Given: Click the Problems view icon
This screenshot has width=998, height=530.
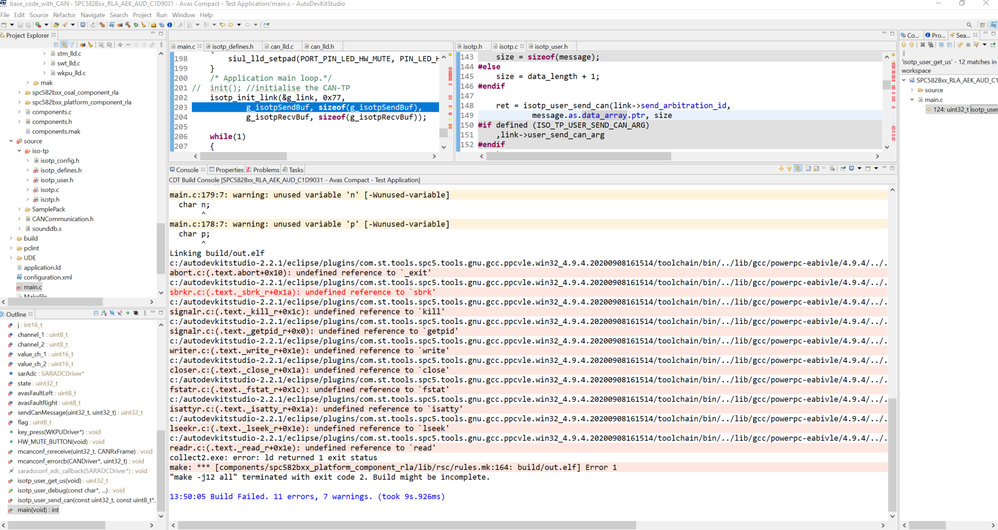Looking at the screenshot, I should coord(249,170).
